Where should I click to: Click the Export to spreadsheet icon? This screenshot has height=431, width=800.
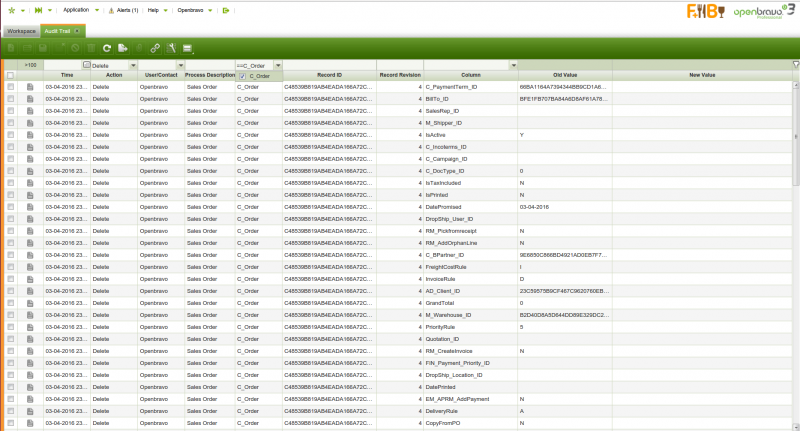coord(122,47)
